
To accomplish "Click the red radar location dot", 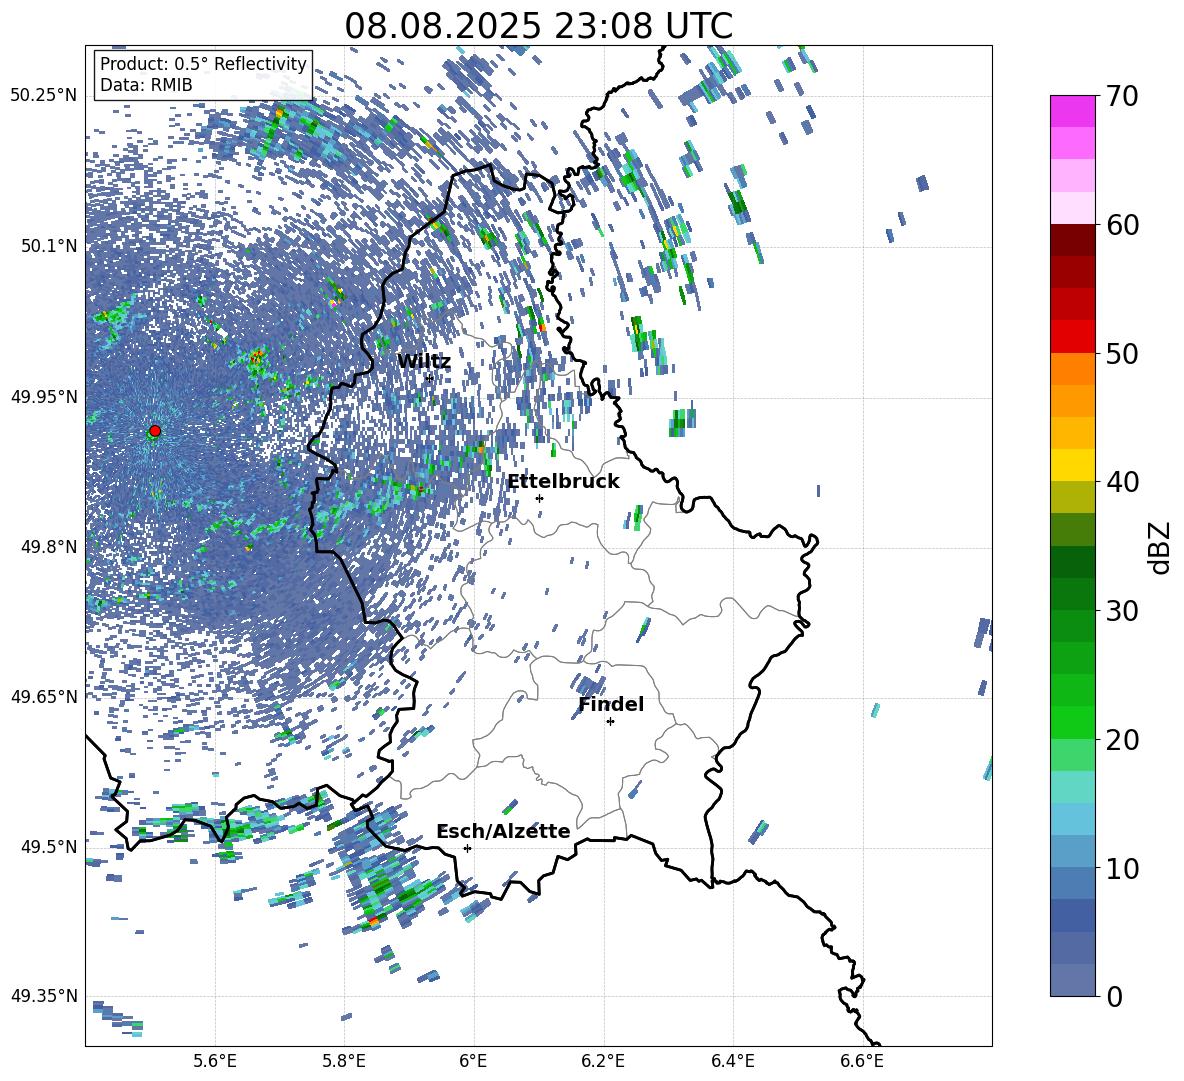I will pos(155,431).
